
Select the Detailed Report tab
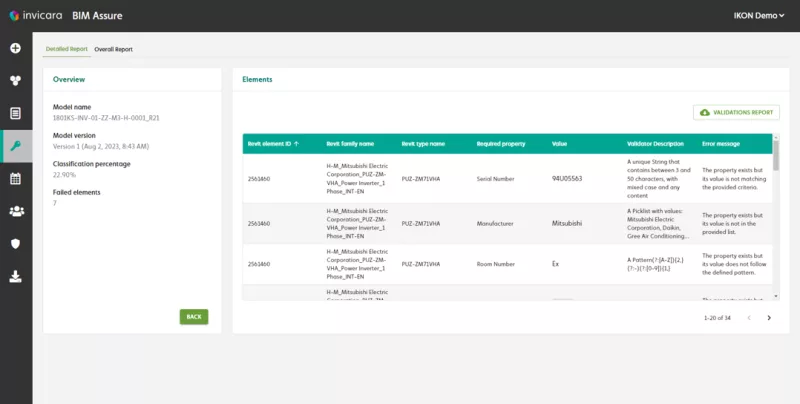66,49
